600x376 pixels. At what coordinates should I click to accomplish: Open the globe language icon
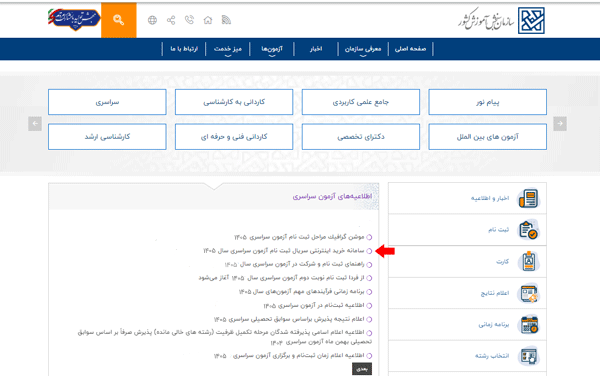(152, 20)
